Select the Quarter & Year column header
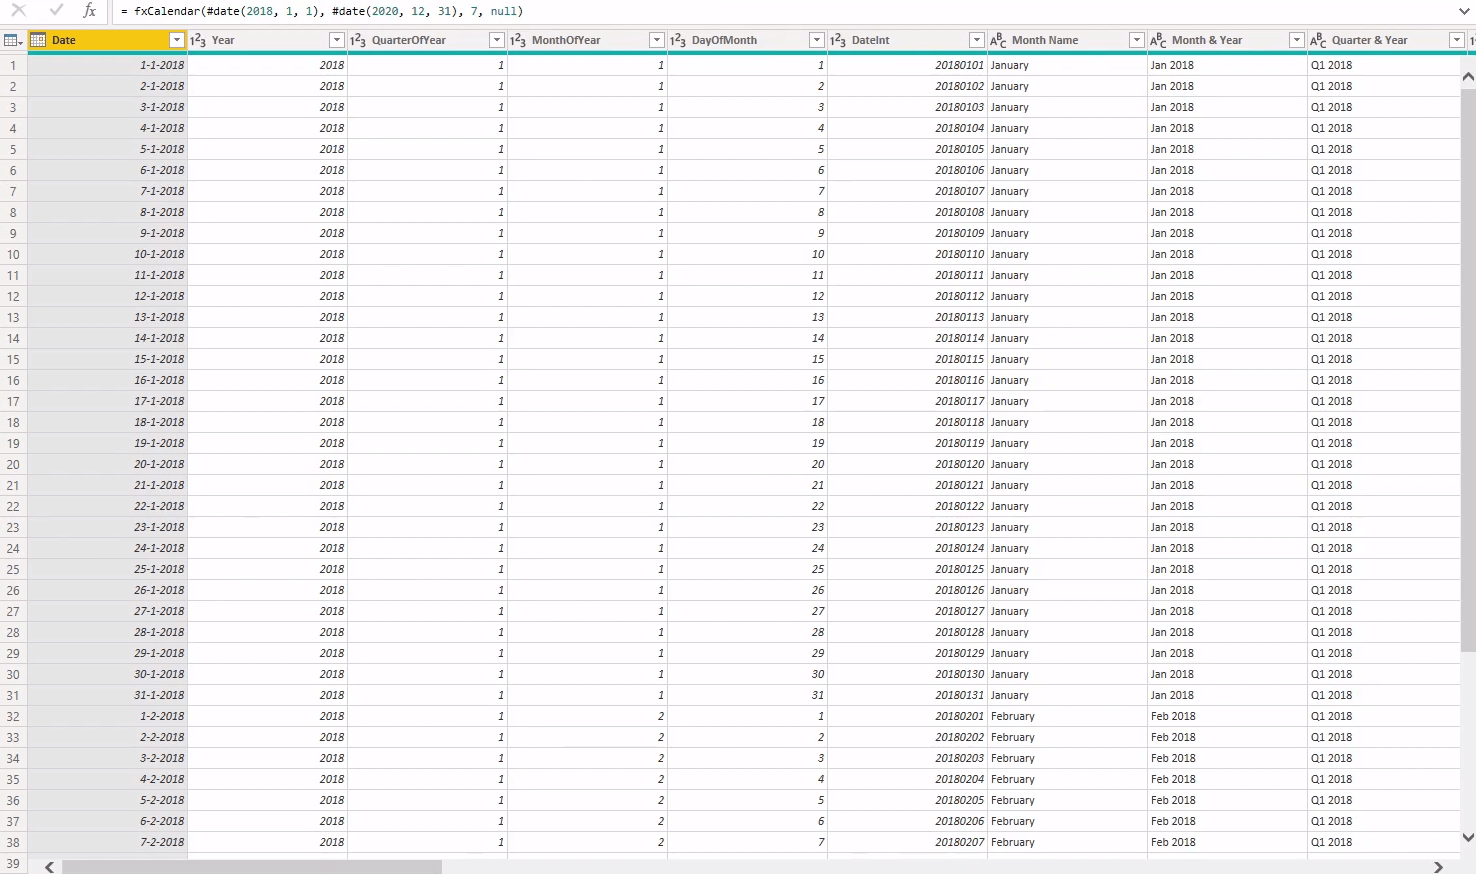Screen dimensions: 1476x874 click(x=1388, y=40)
